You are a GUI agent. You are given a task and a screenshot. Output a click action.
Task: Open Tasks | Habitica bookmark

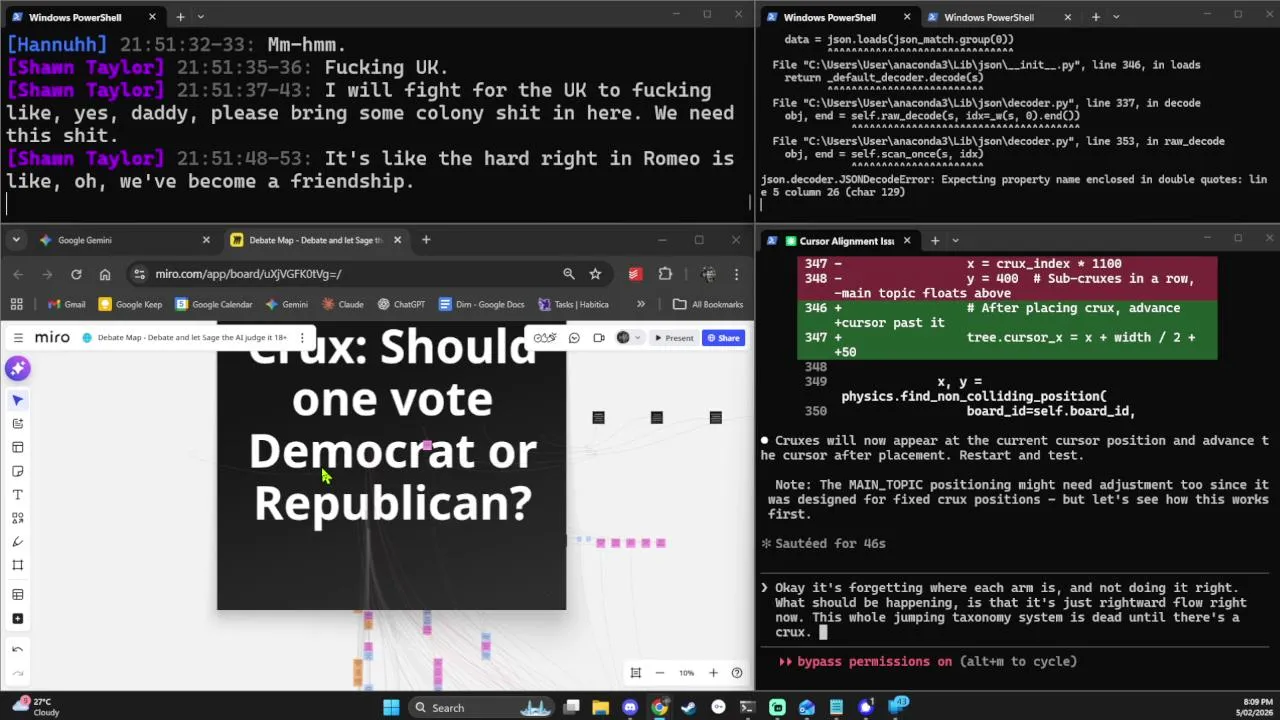click(x=574, y=304)
